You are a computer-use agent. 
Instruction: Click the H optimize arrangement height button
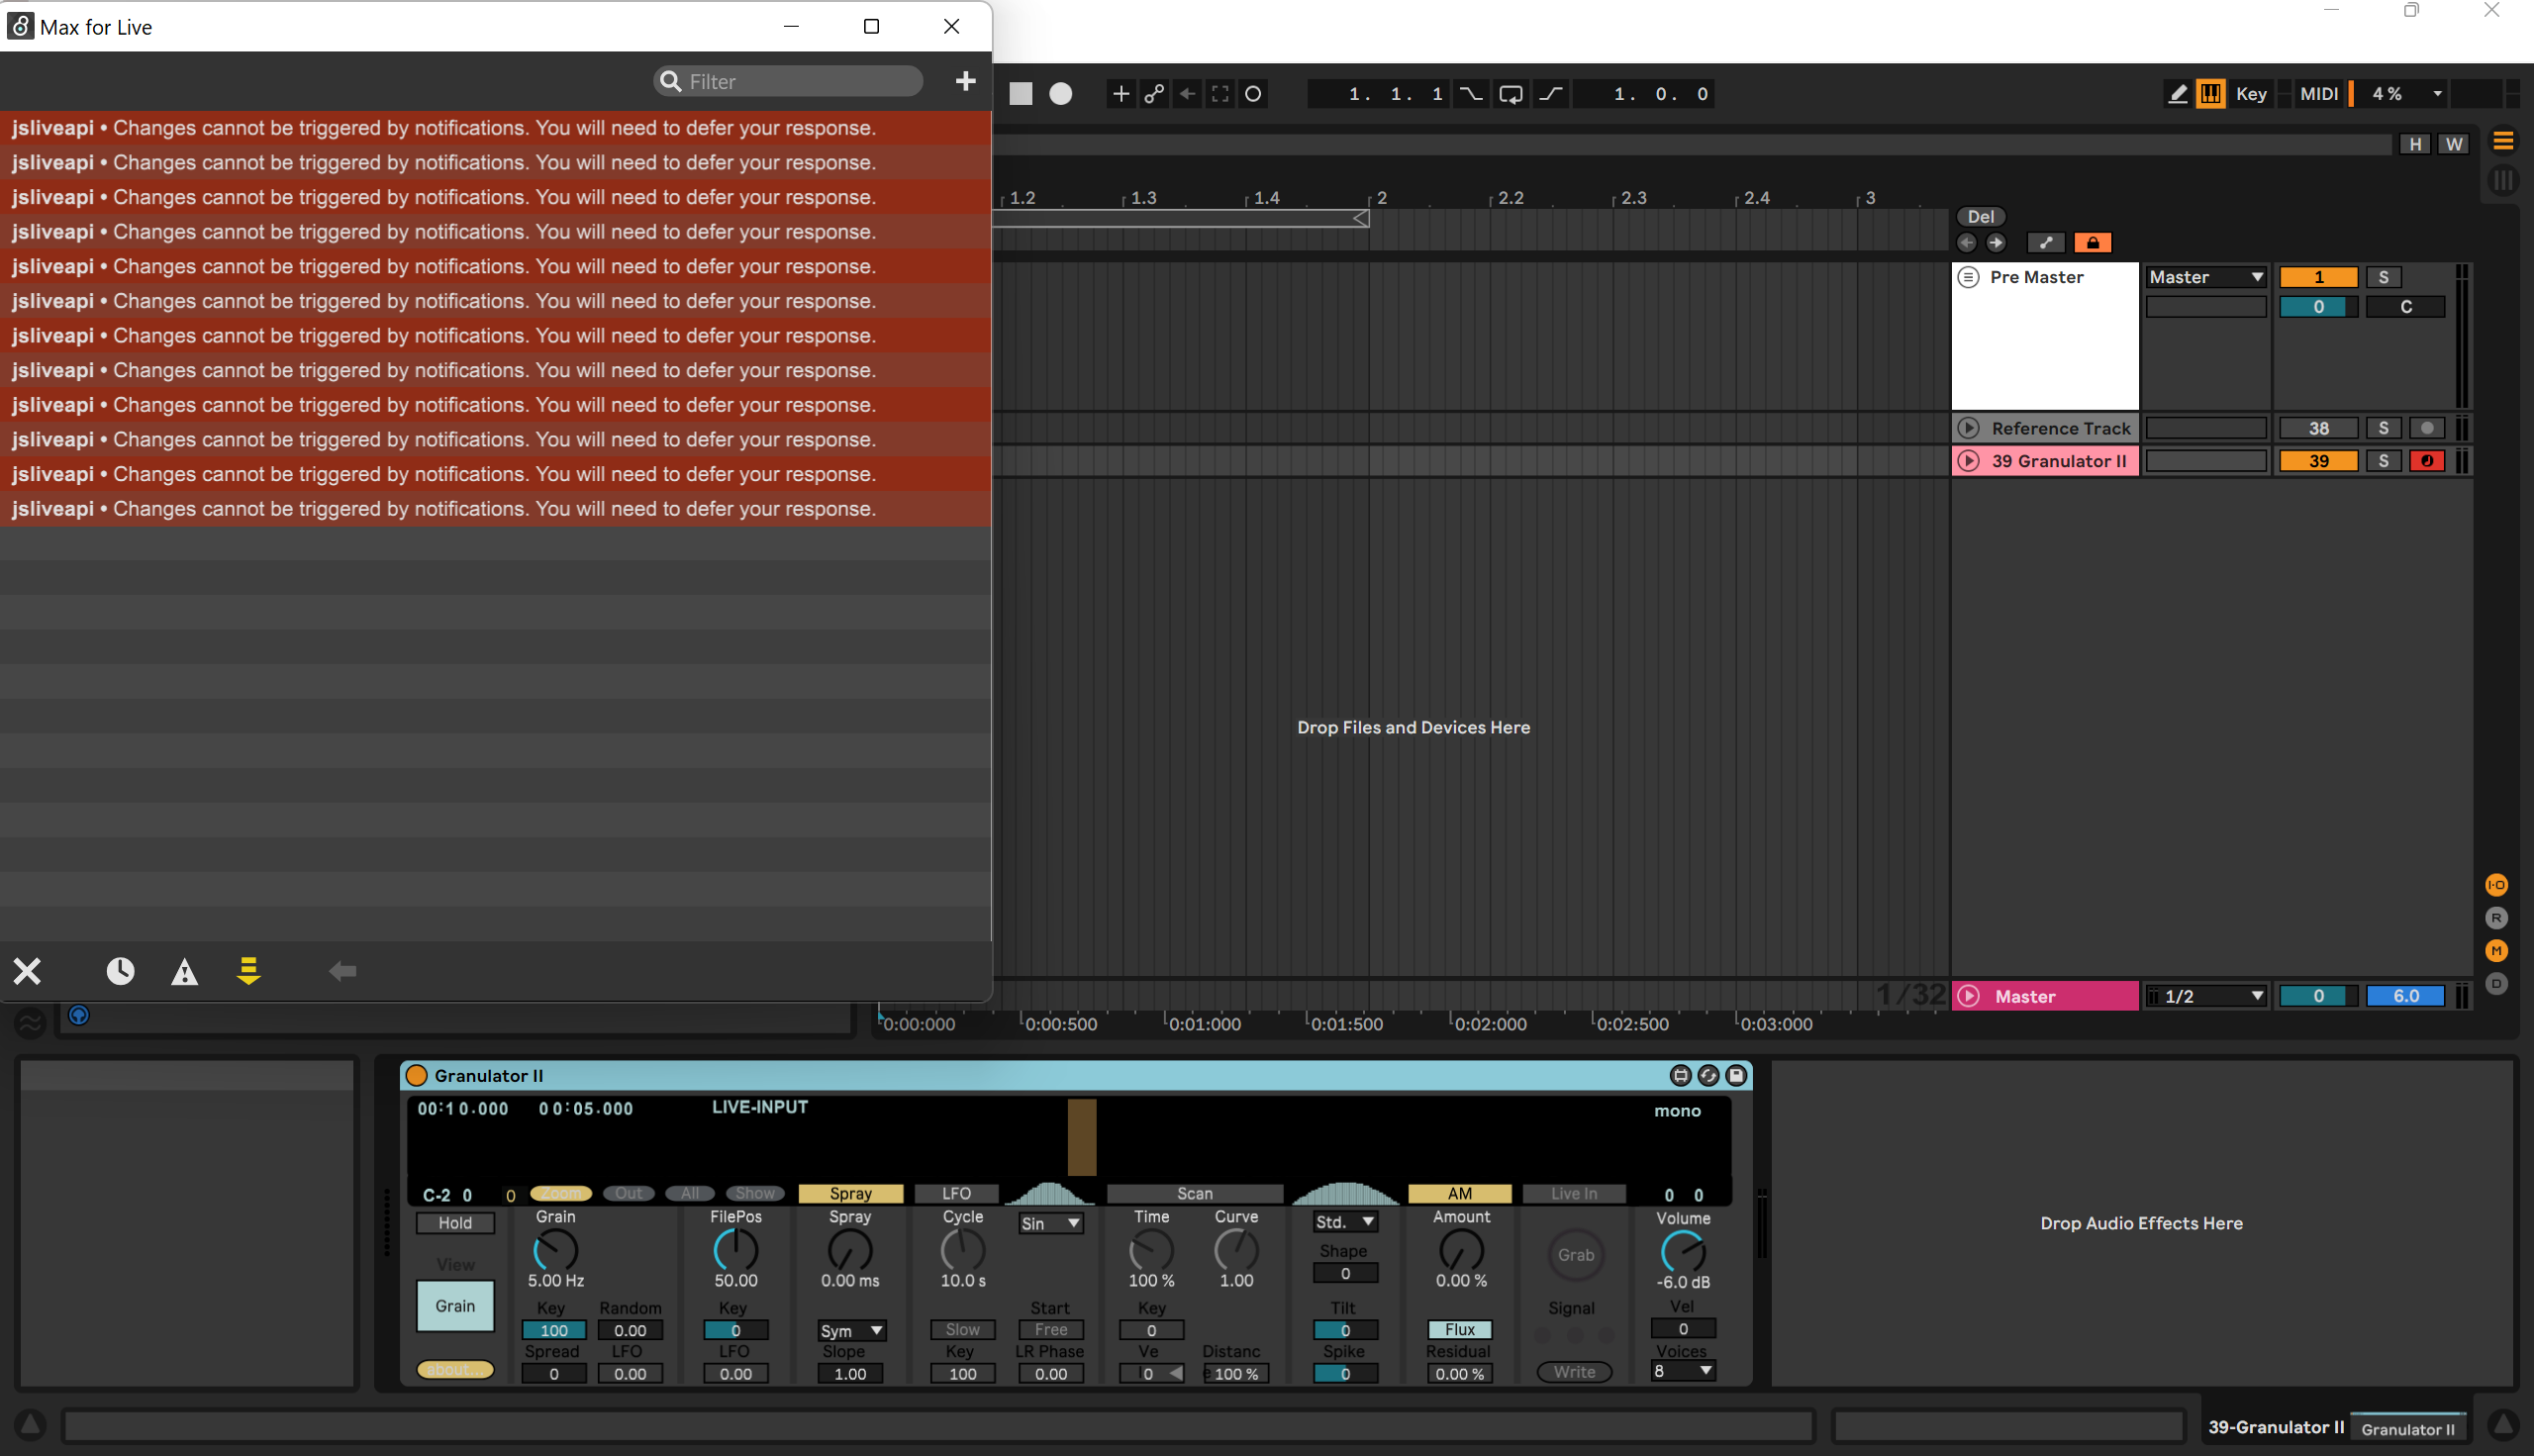tap(2415, 144)
